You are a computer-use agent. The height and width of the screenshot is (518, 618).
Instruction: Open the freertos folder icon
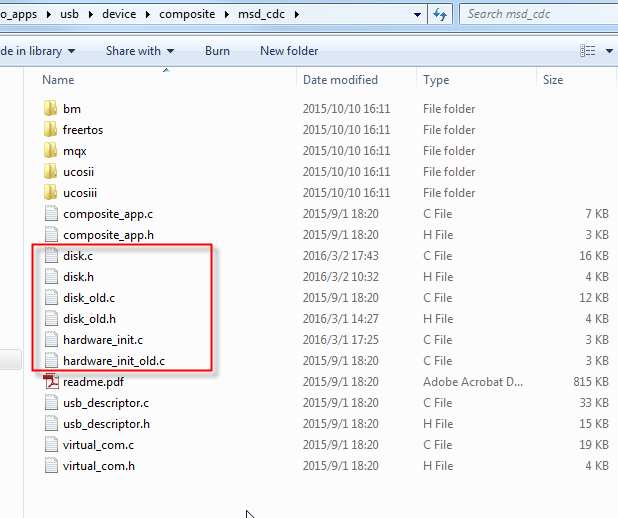click(50, 129)
